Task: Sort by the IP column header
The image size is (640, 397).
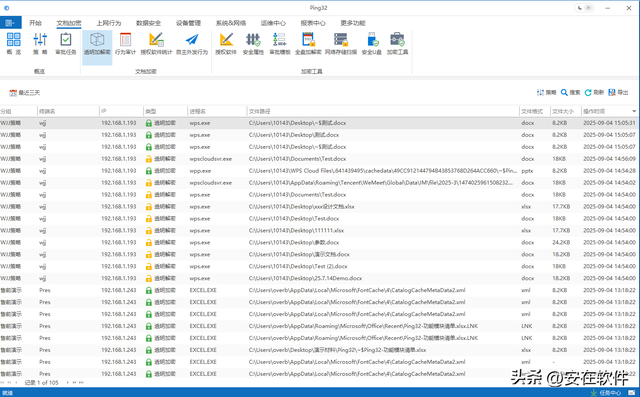Action: tap(121, 111)
